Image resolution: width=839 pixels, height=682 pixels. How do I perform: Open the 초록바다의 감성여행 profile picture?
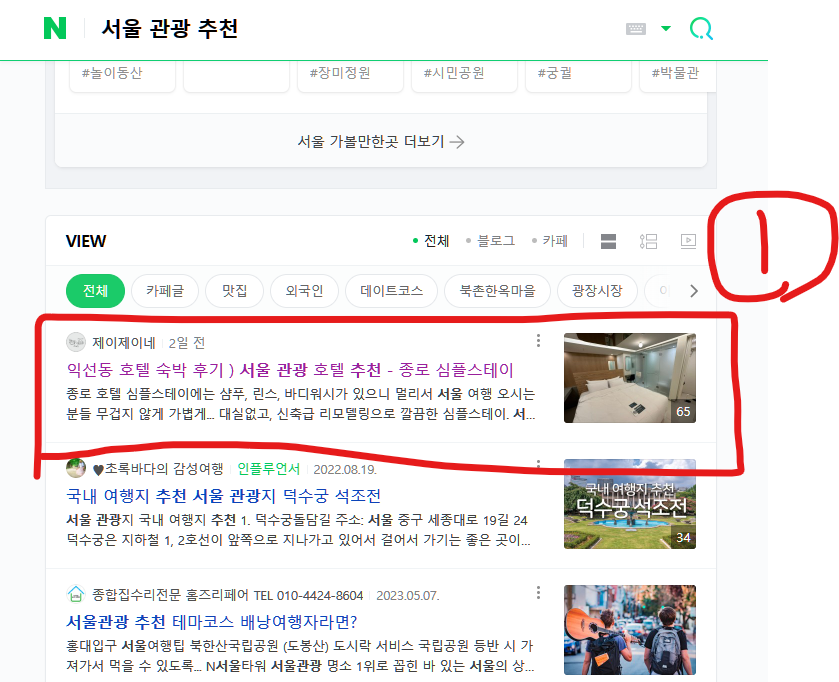pos(76,469)
